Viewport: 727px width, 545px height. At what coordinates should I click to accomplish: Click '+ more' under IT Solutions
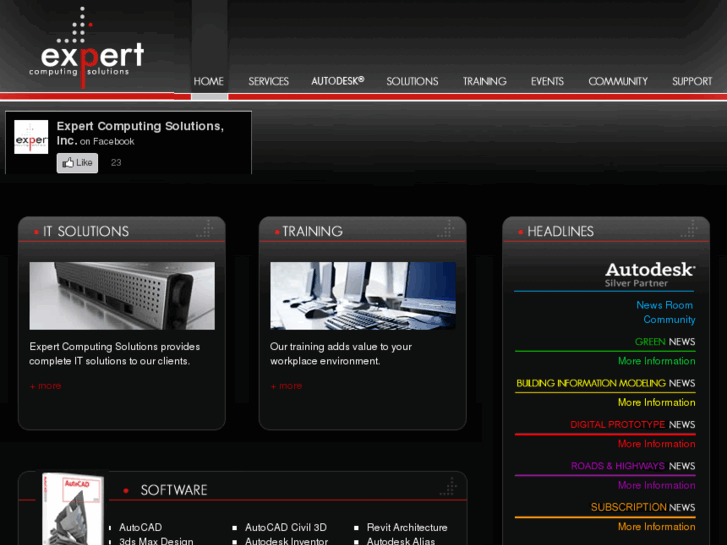(45, 386)
